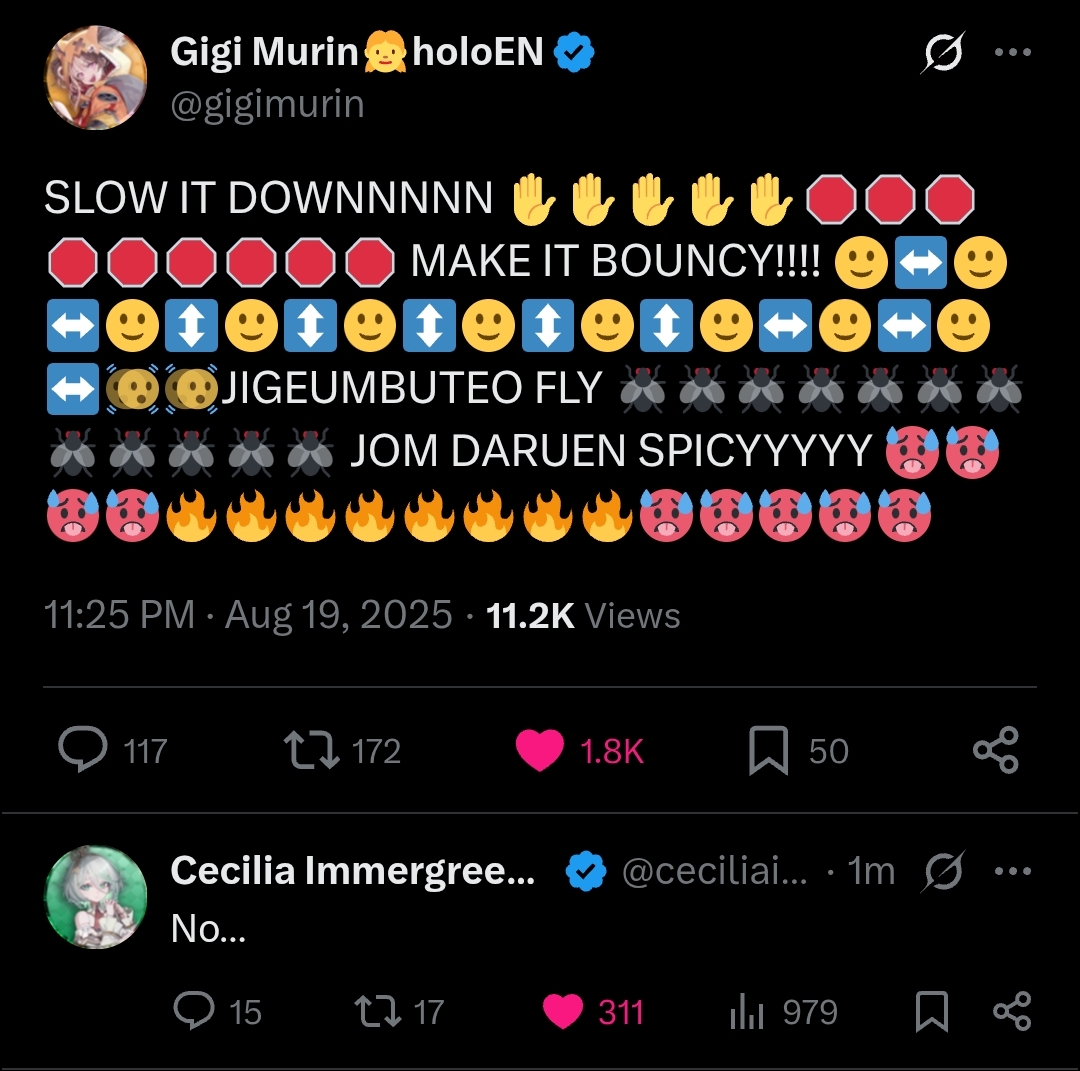Image resolution: width=1080 pixels, height=1071 pixels.
Task: Bookmark Cecilia's reply
Action: point(931,1012)
